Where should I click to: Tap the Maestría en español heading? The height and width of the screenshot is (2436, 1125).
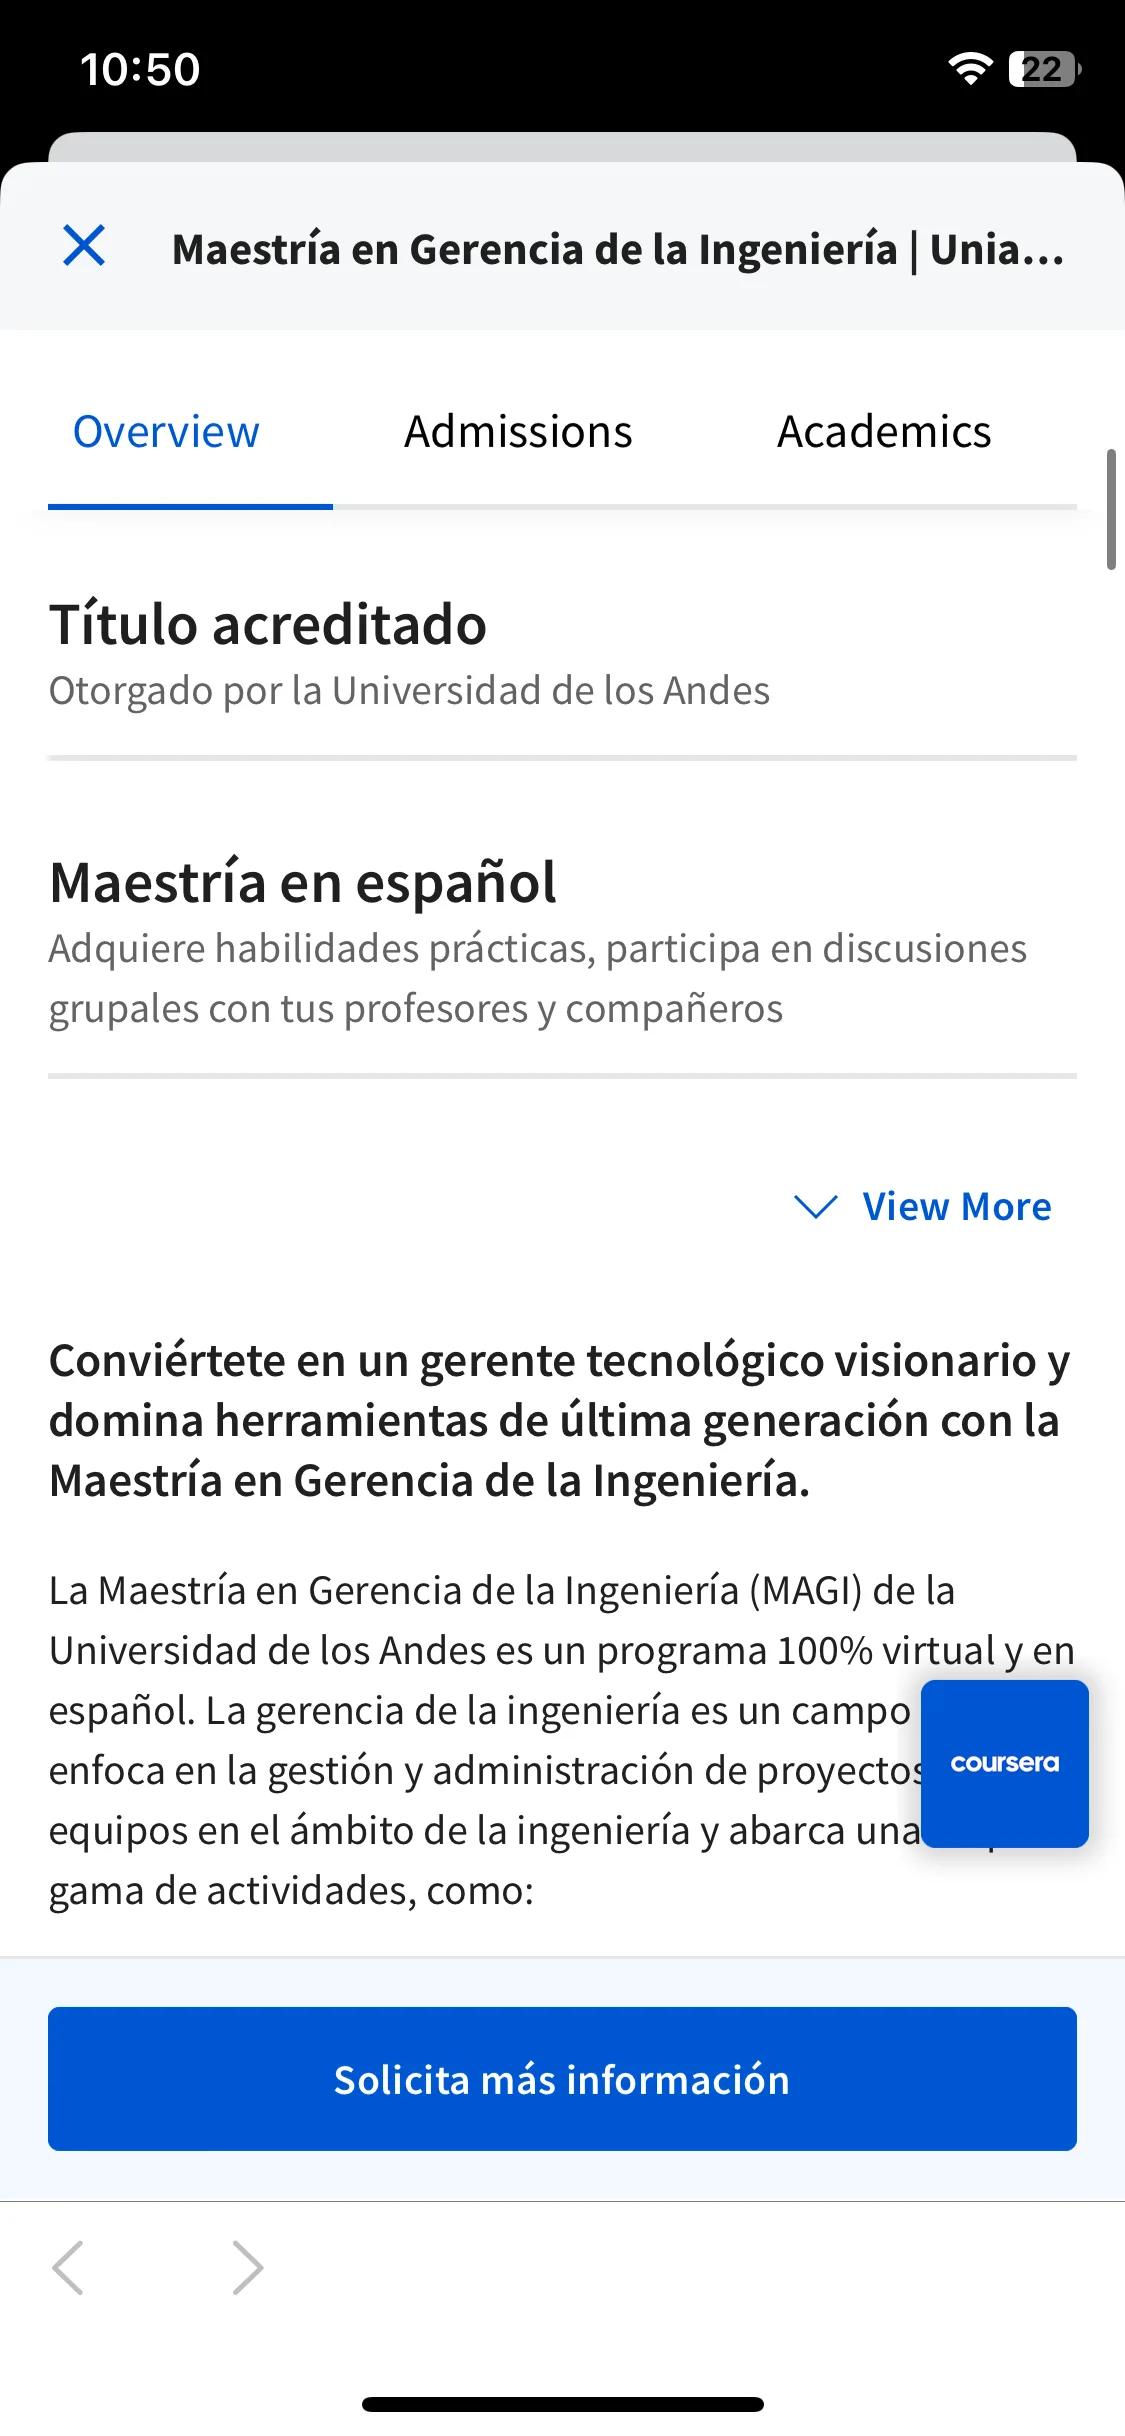tap(303, 883)
